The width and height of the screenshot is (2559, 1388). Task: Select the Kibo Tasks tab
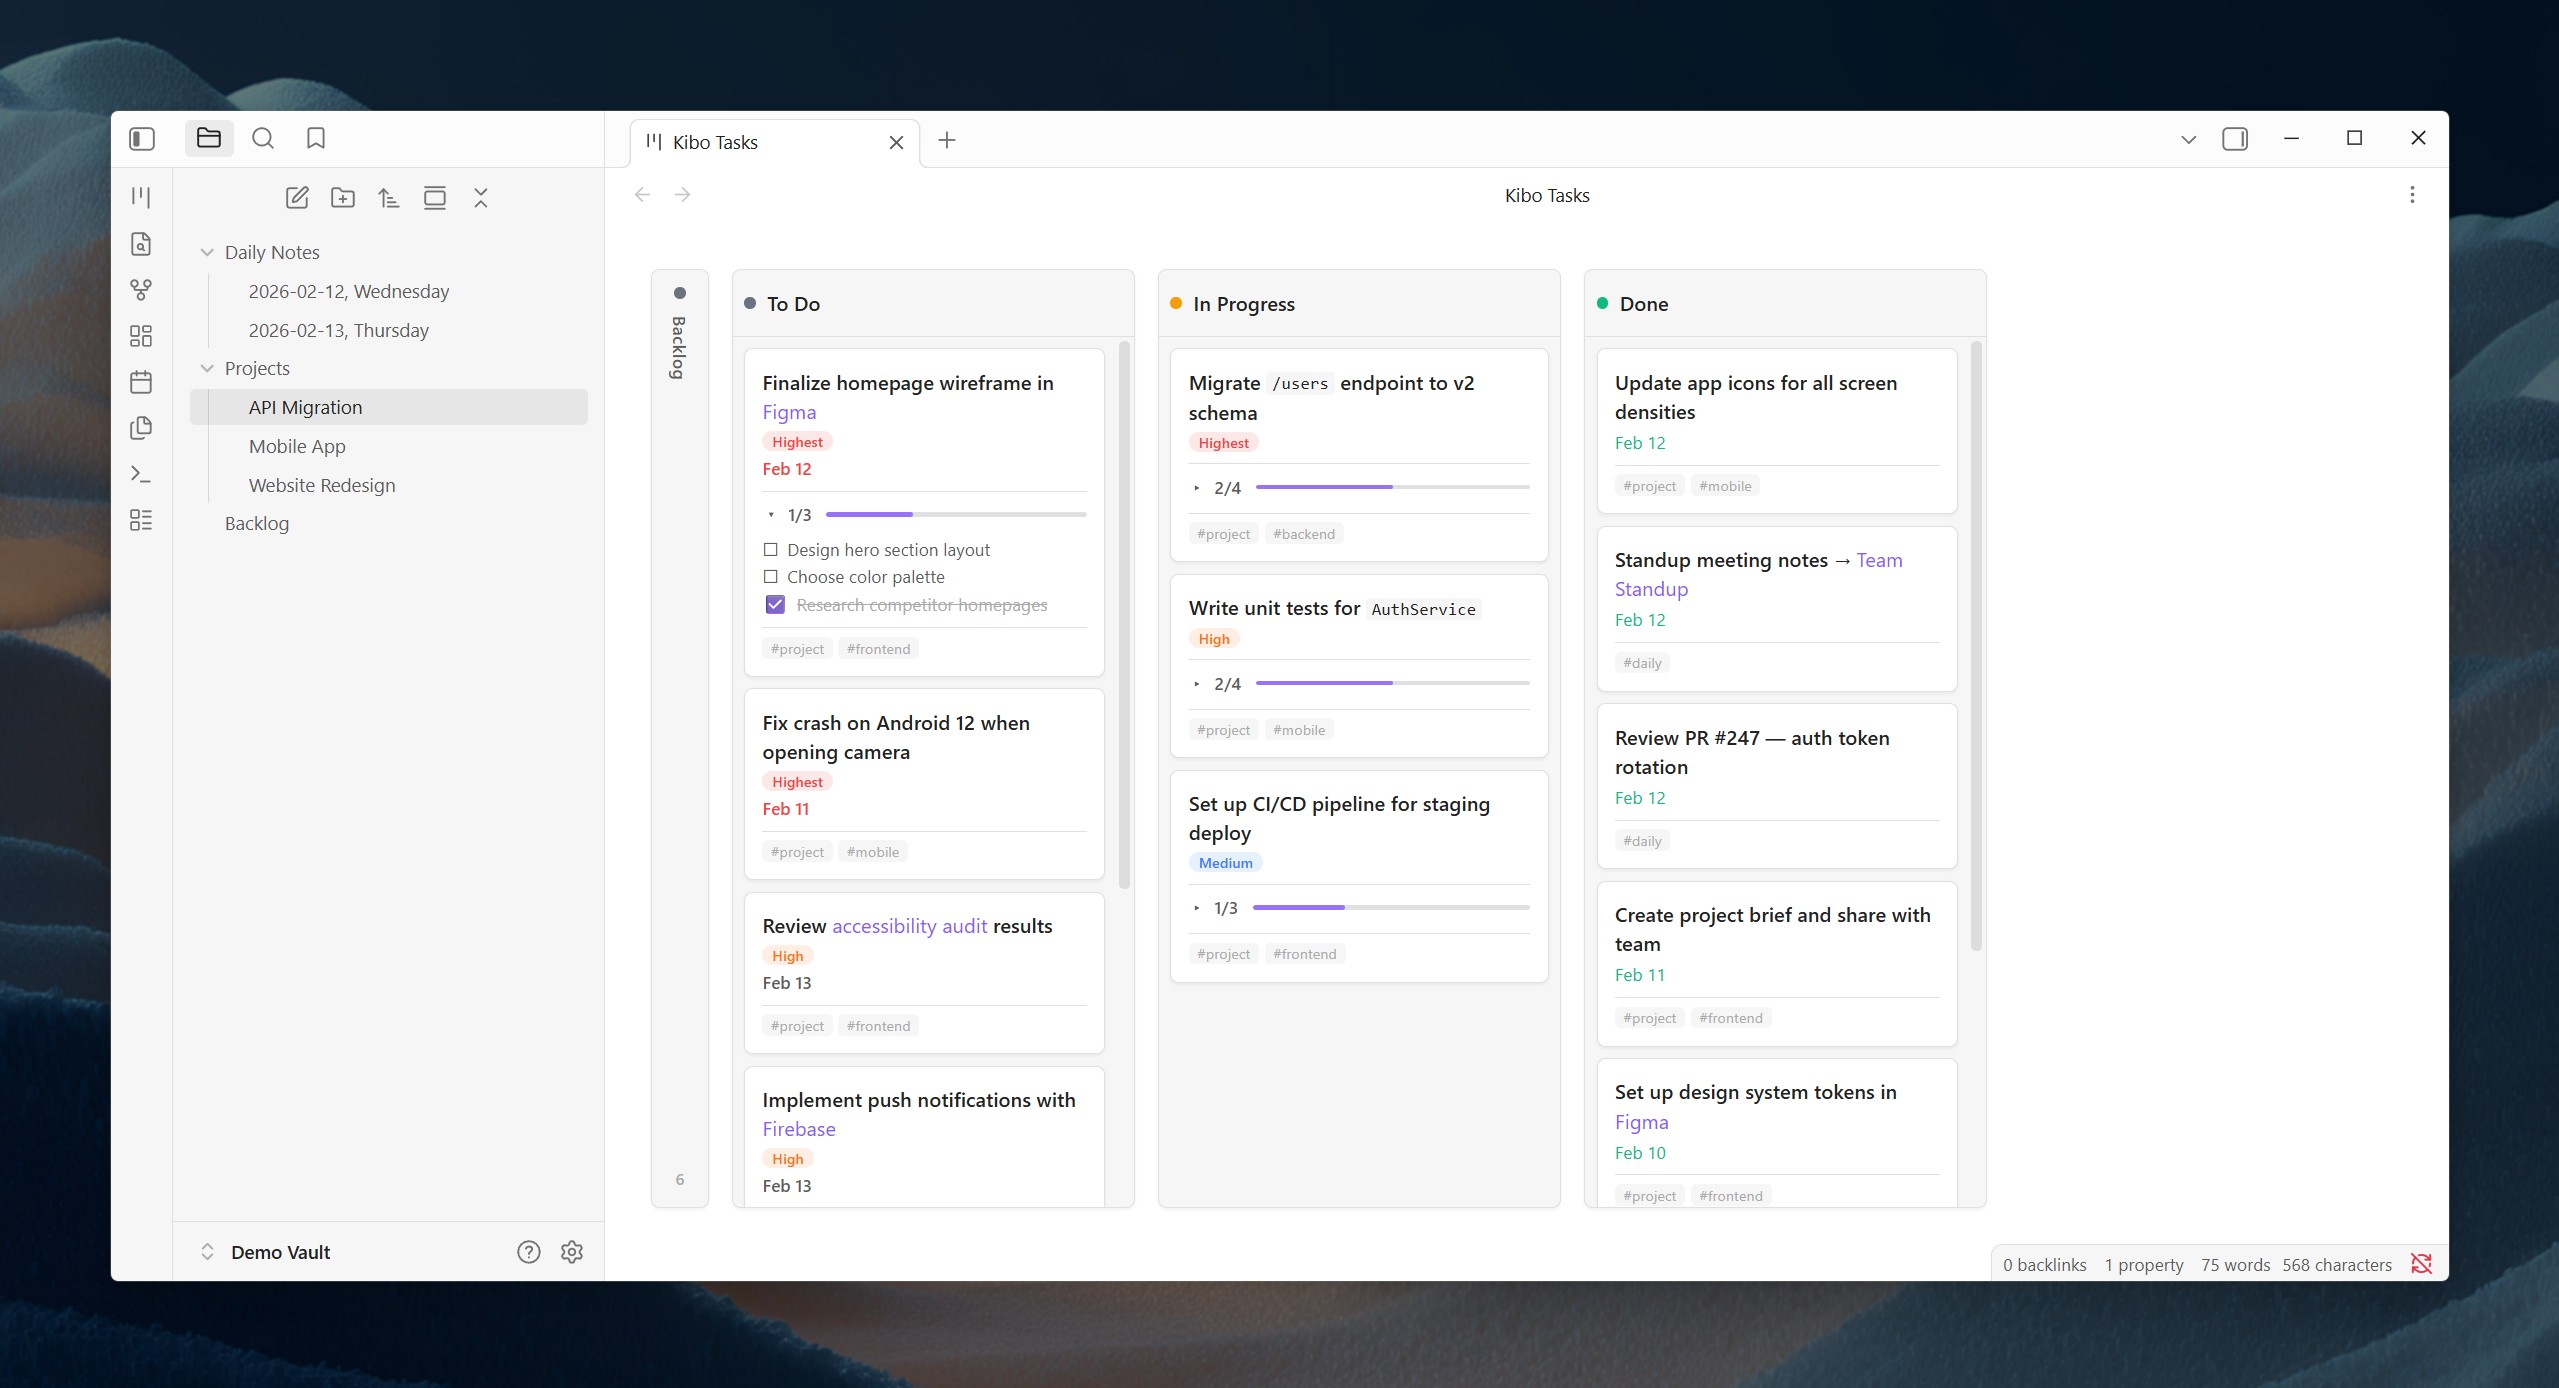pos(715,143)
